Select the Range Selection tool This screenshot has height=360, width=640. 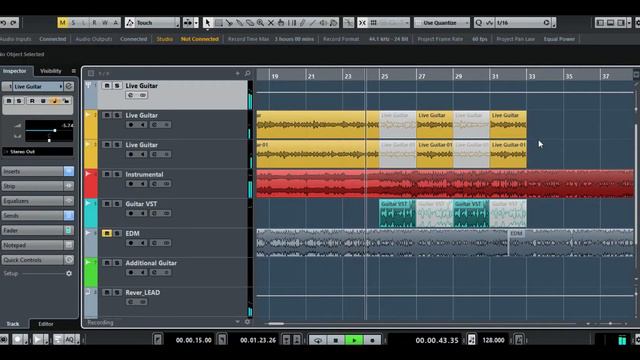[x=219, y=23]
